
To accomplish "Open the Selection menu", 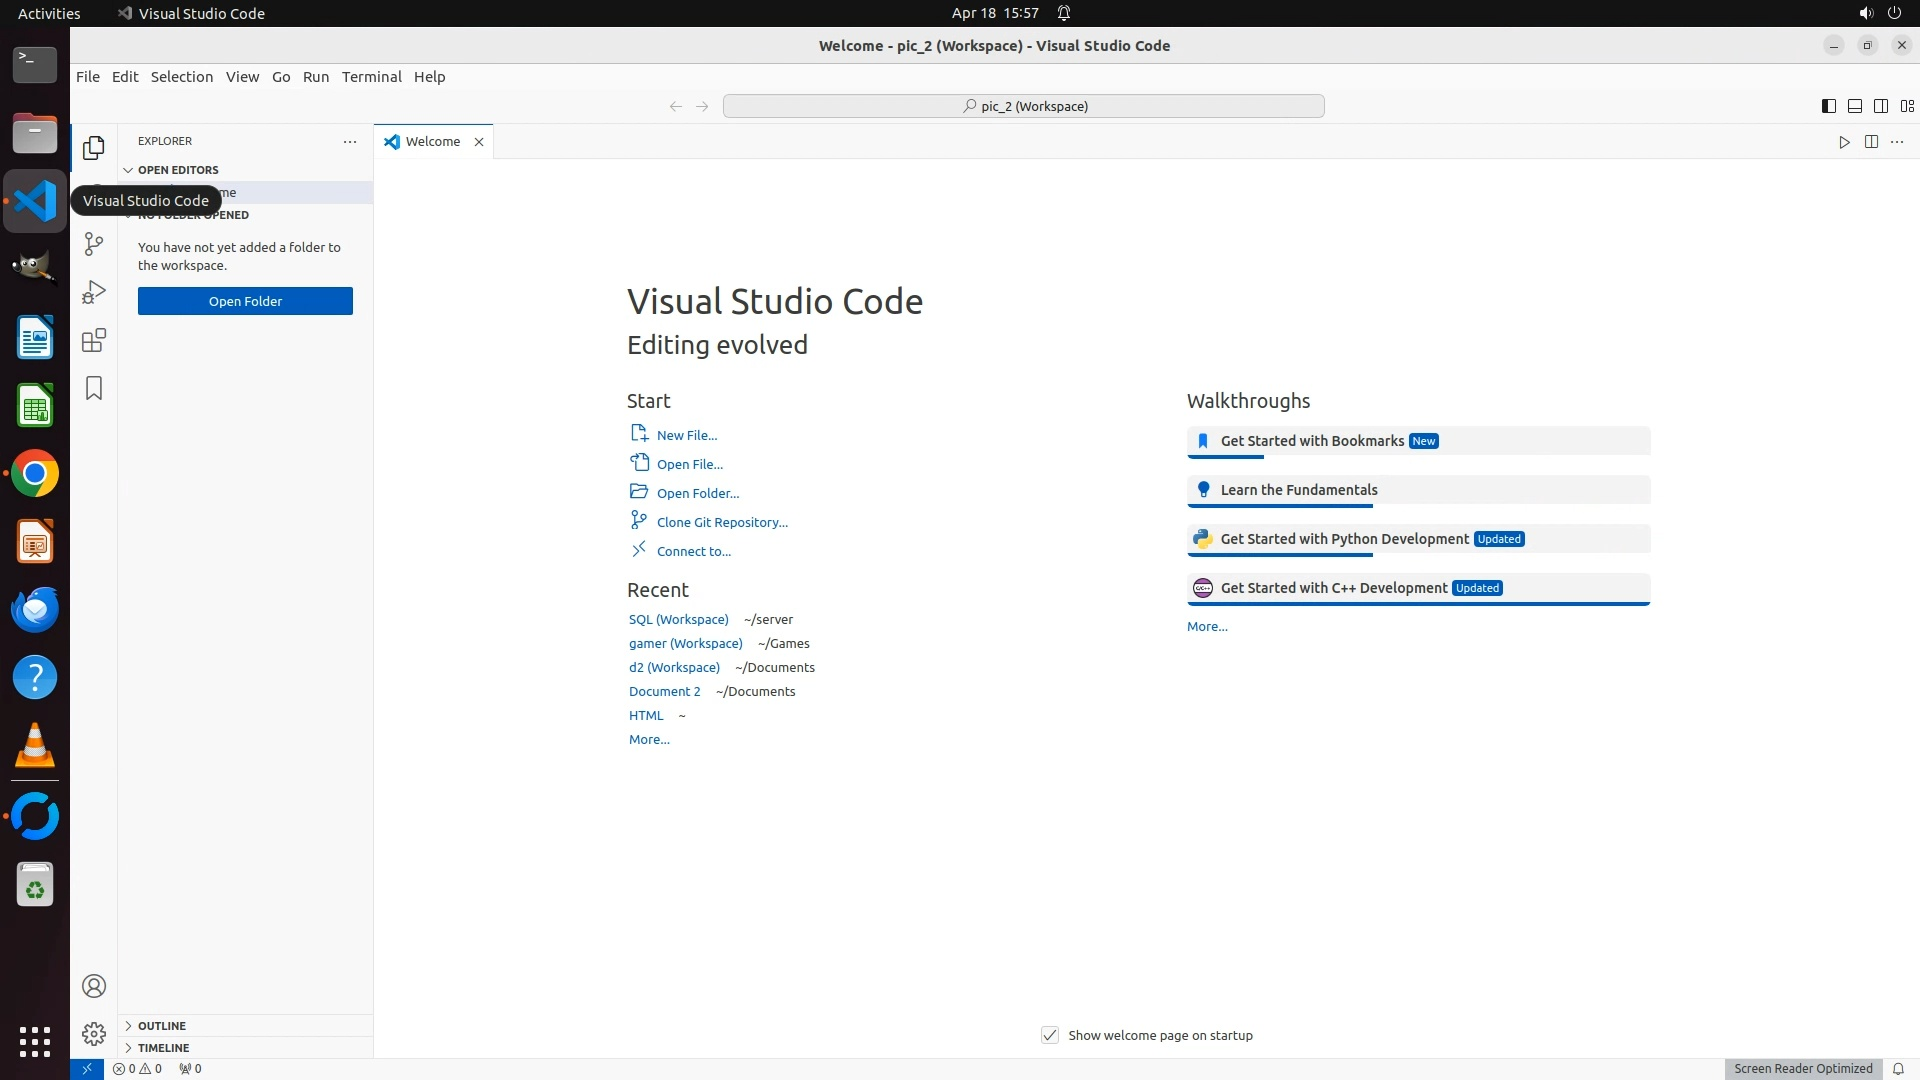I will click(x=181, y=77).
